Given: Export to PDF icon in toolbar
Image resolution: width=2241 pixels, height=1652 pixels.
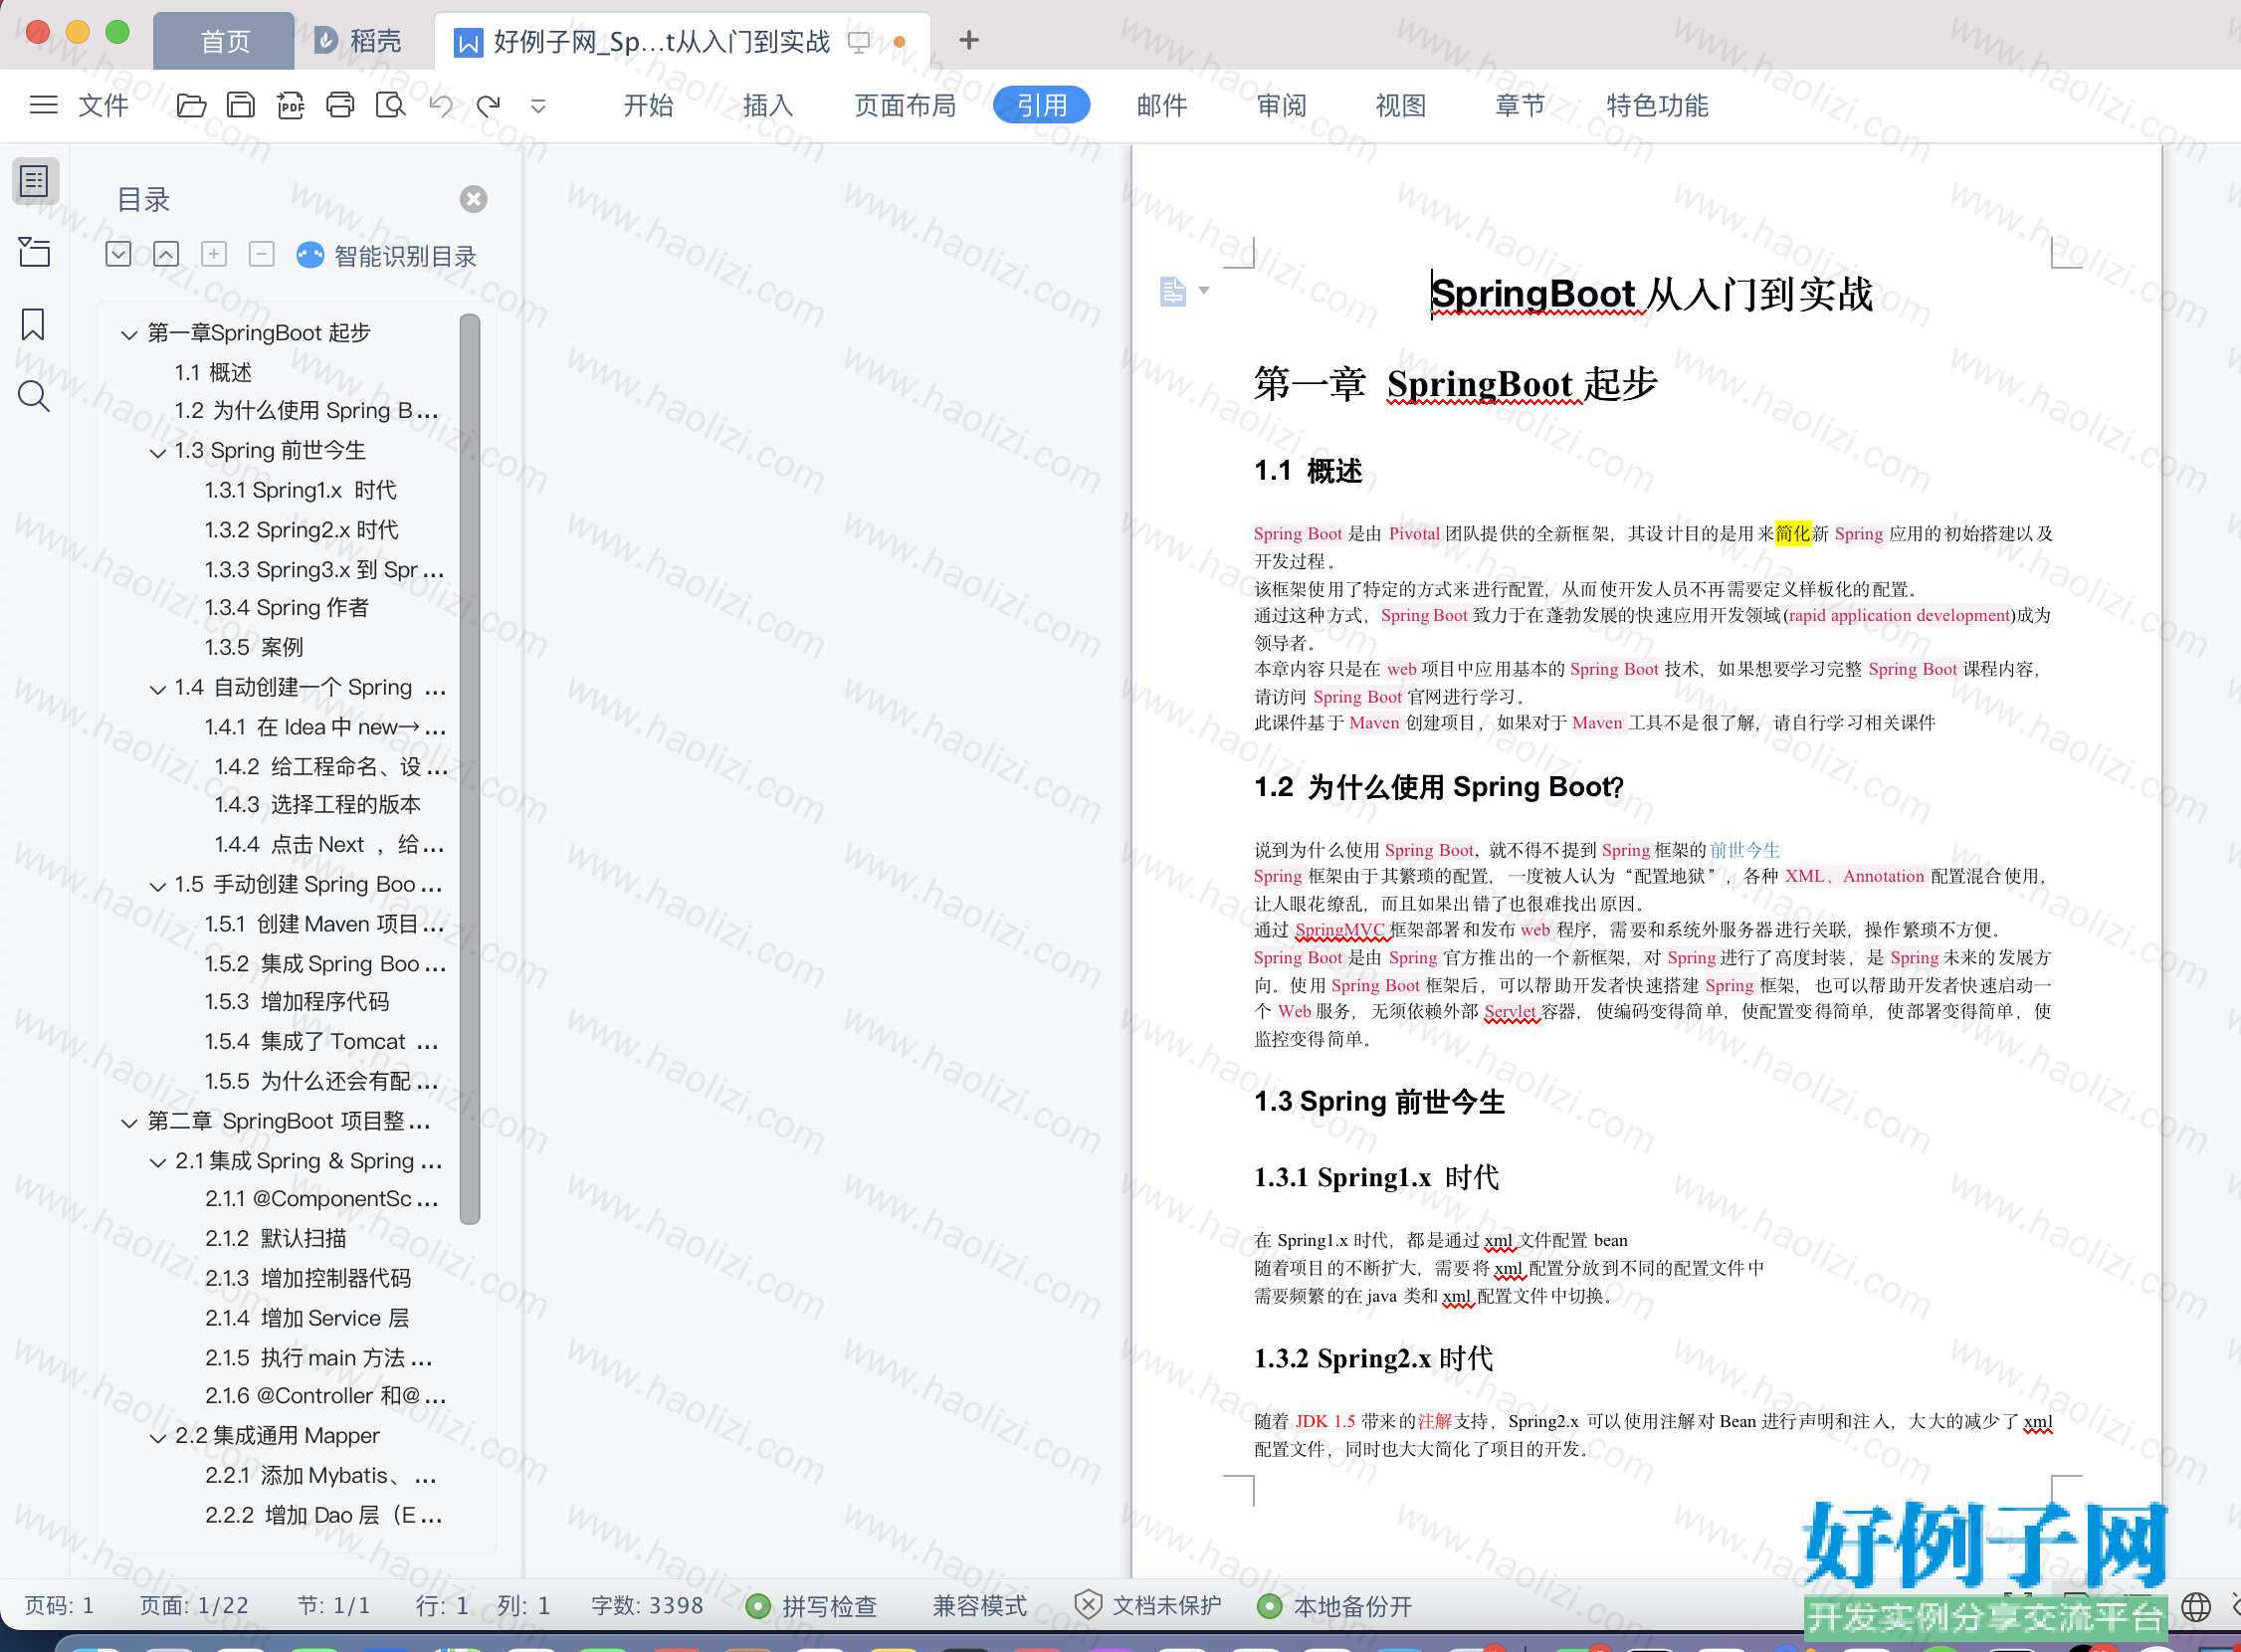Looking at the screenshot, I should 291,105.
